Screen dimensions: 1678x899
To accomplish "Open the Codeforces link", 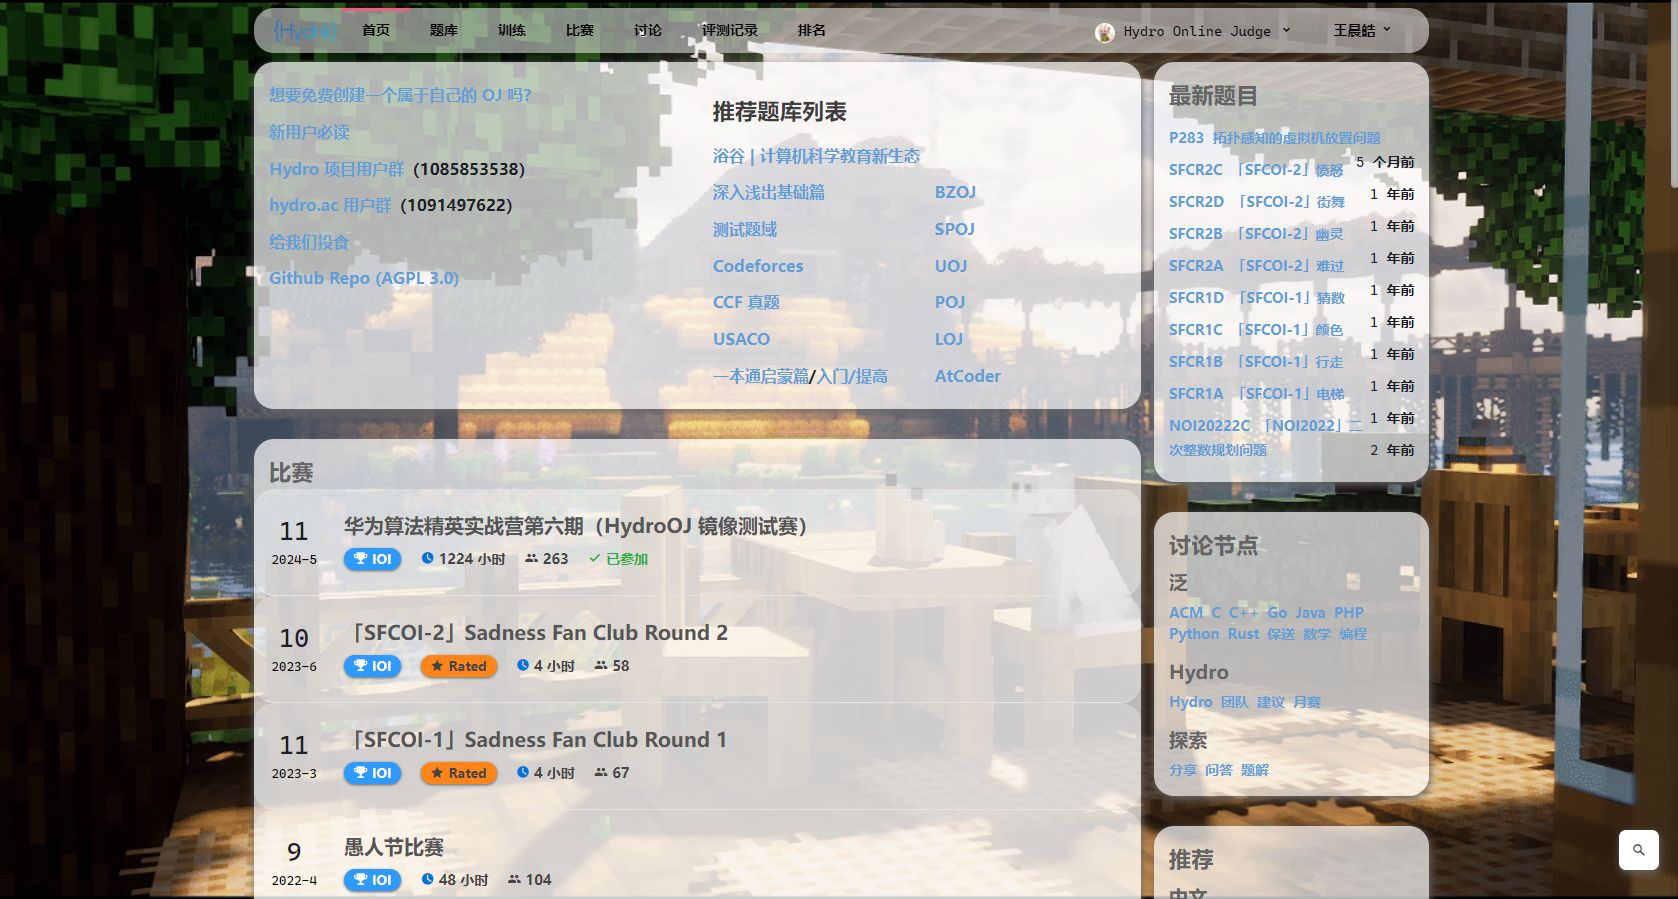I will tap(758, 266).
